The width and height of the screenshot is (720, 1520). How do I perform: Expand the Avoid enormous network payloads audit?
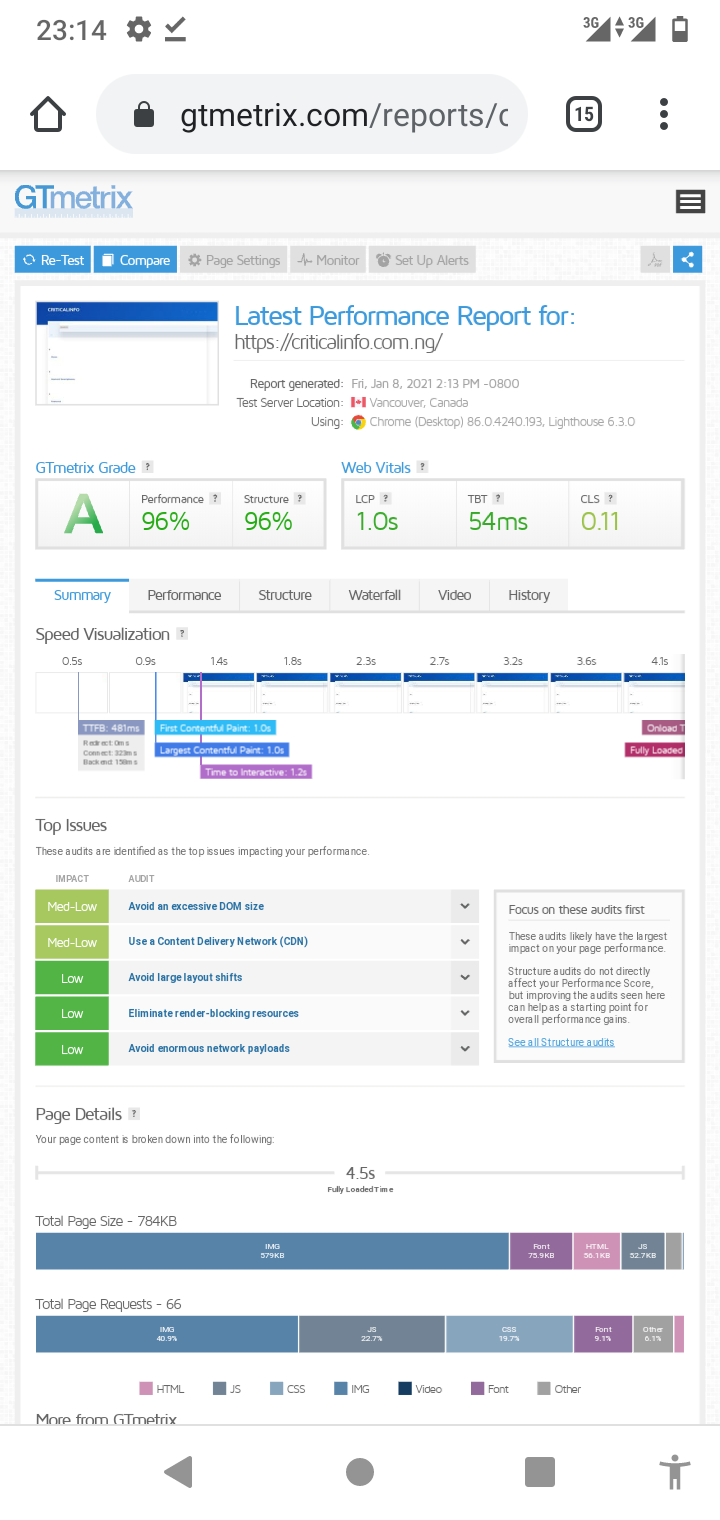pyautogui.click(x=463, y=1048)
